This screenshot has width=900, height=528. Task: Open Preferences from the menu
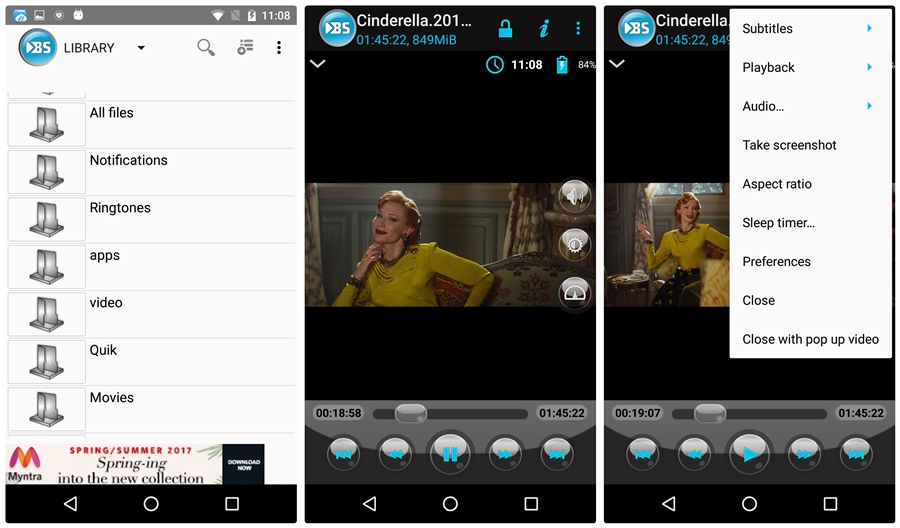[810, 262]
